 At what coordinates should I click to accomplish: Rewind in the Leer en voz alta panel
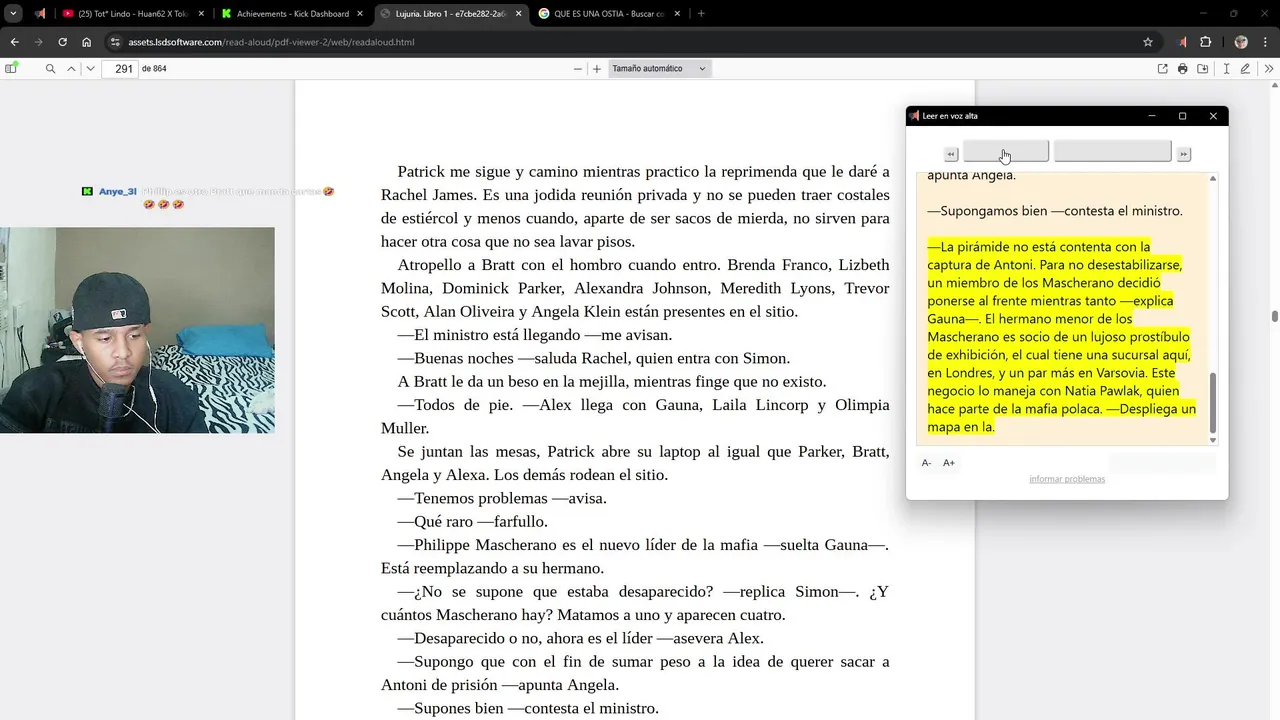[951, 154]
